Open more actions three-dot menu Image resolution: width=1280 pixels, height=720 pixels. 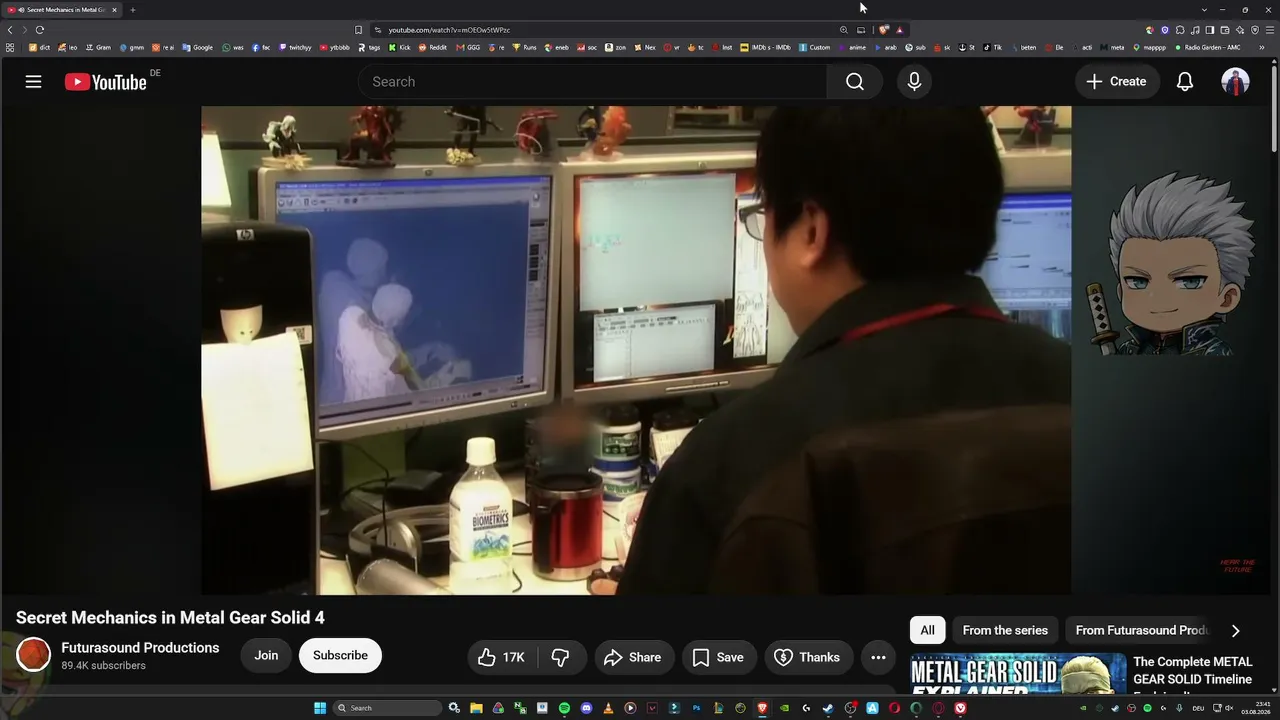878,657
